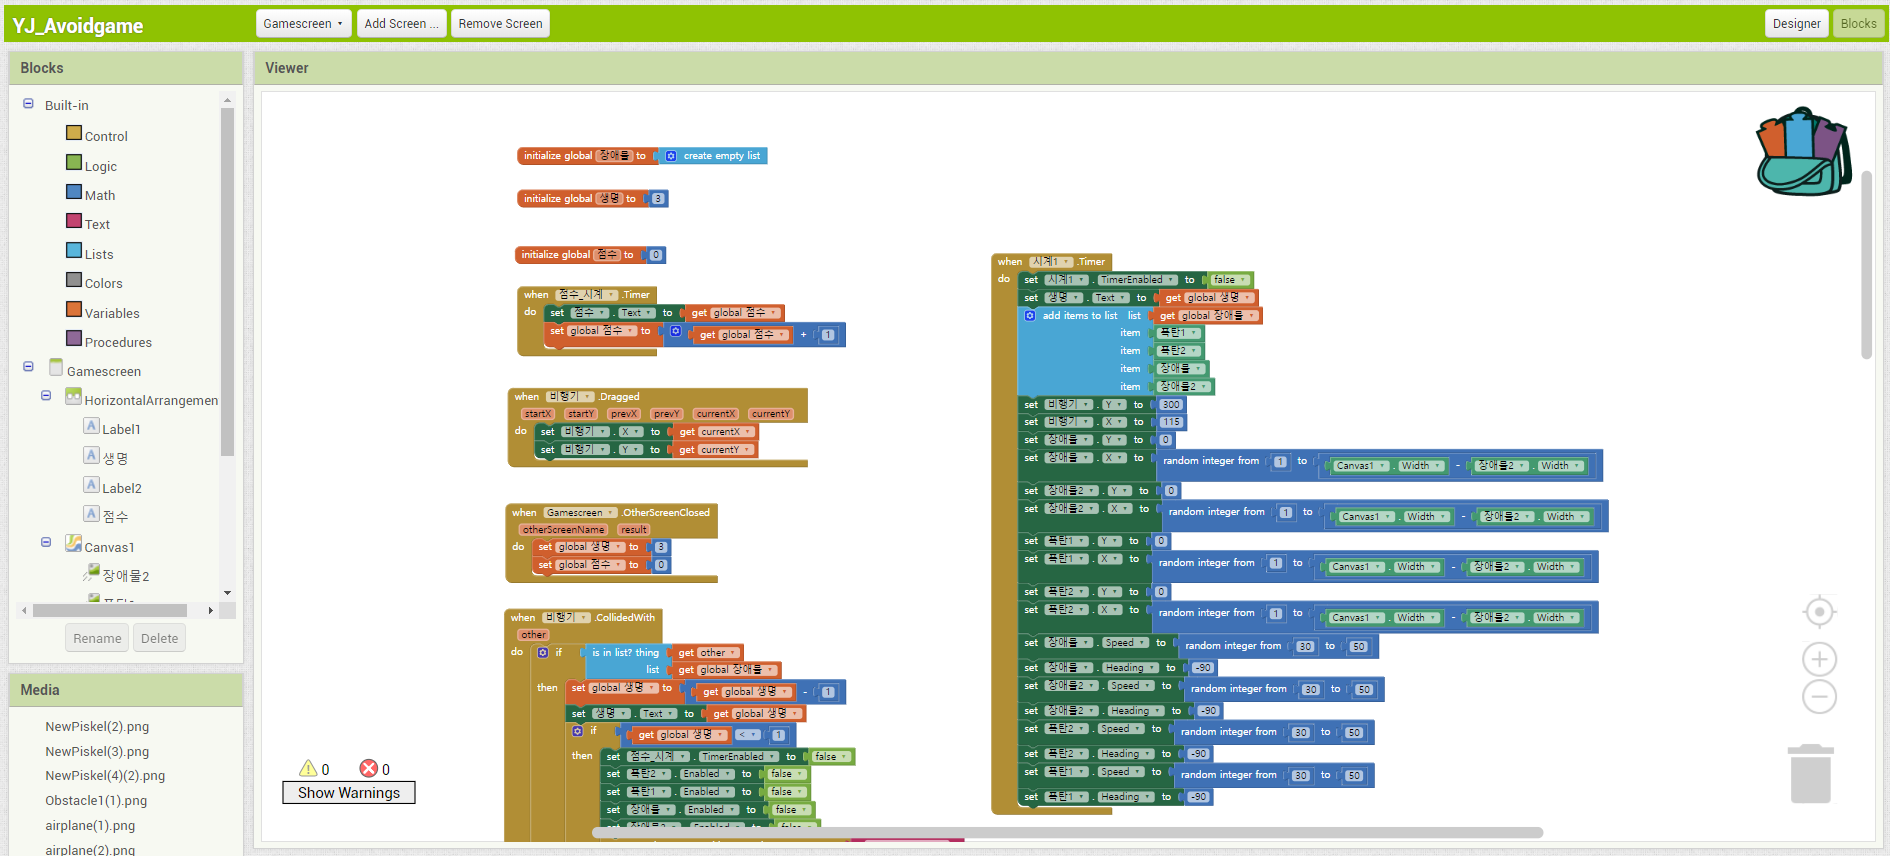The height and width of the screenshot is (856, 1890).
Task: Zoom out with the minus icon
Action: (x=1819, y=697)
